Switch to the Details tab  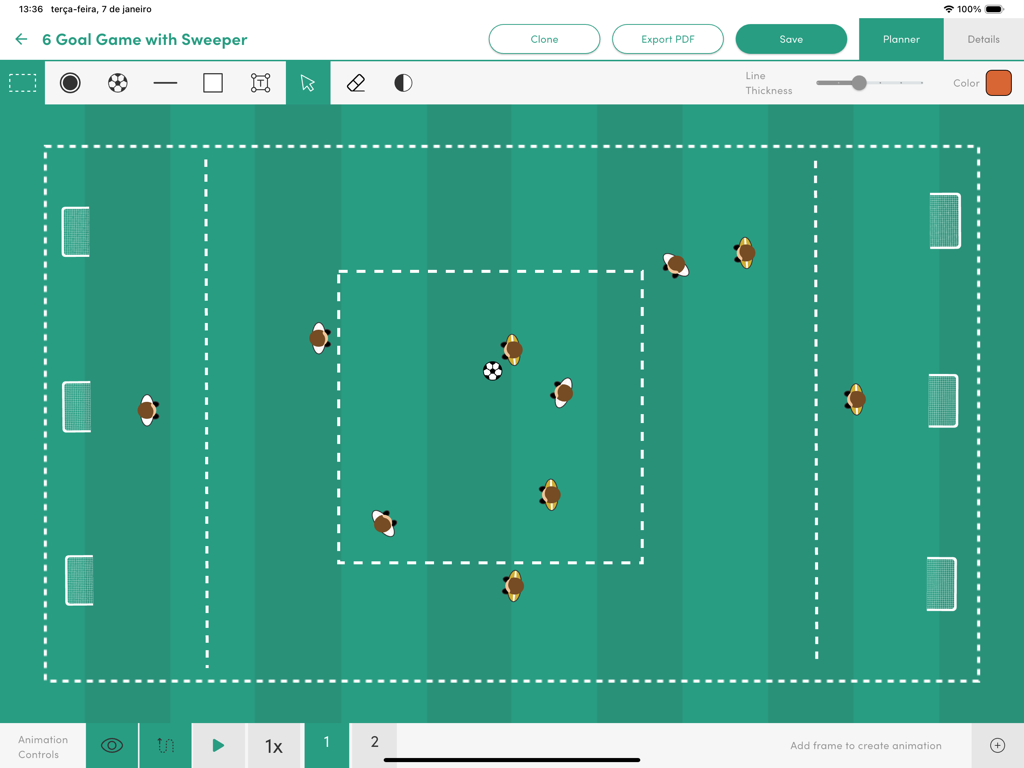pos(983,39)
